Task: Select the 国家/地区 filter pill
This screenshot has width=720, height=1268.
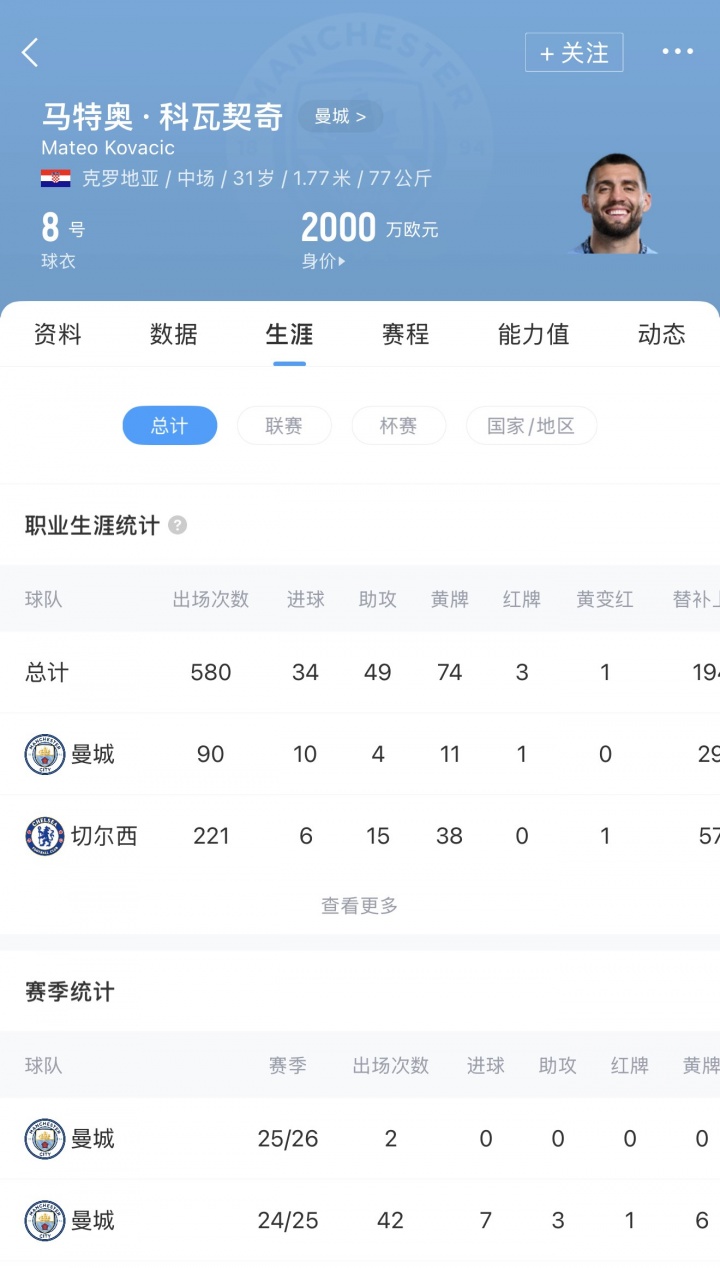Action: click(531, 426)
